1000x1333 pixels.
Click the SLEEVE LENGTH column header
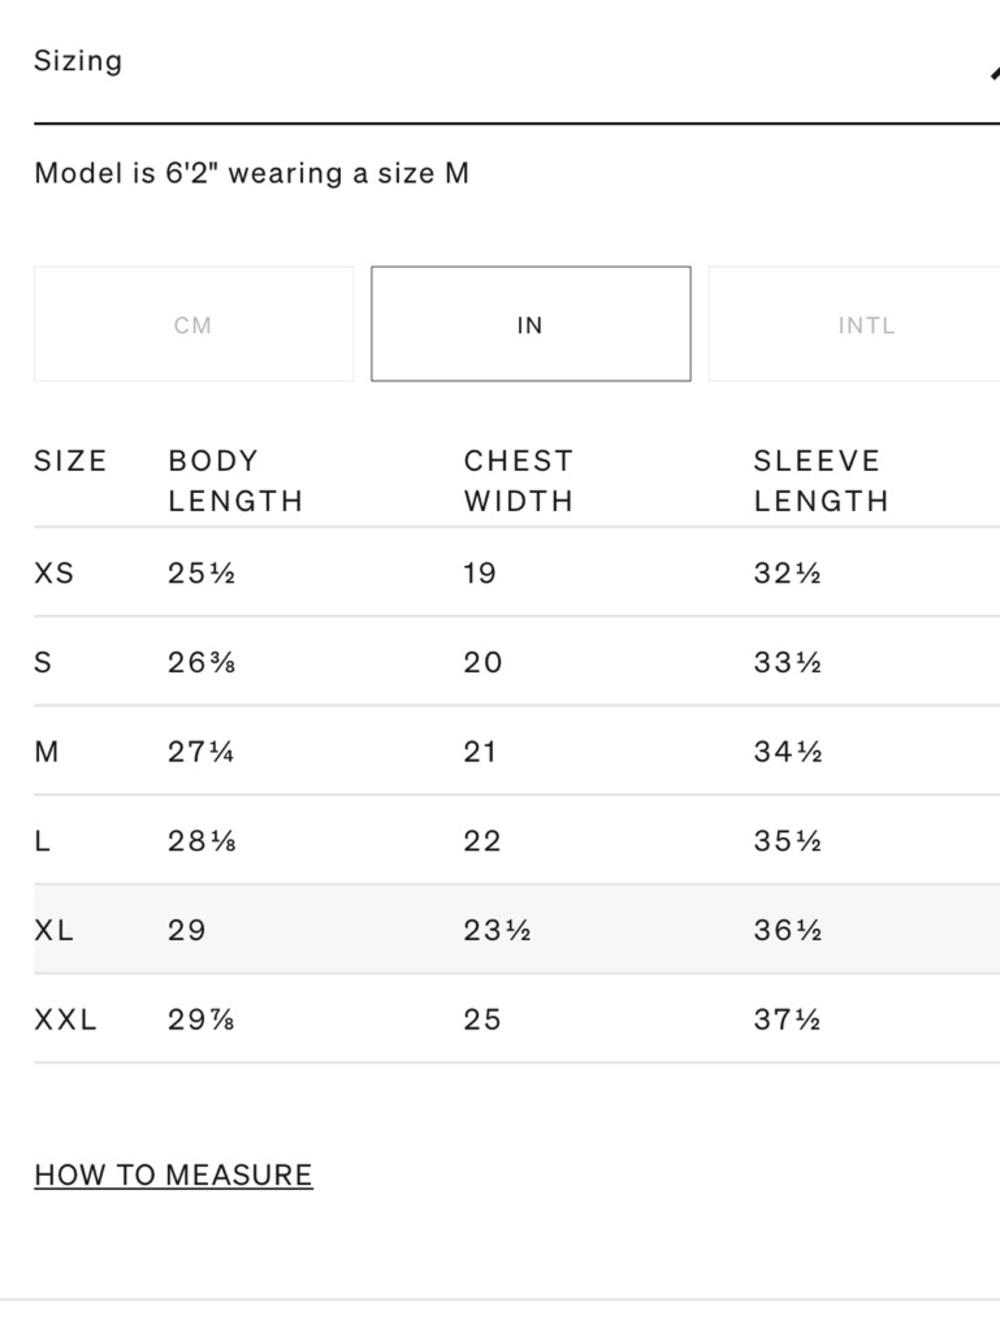point(821,481)
